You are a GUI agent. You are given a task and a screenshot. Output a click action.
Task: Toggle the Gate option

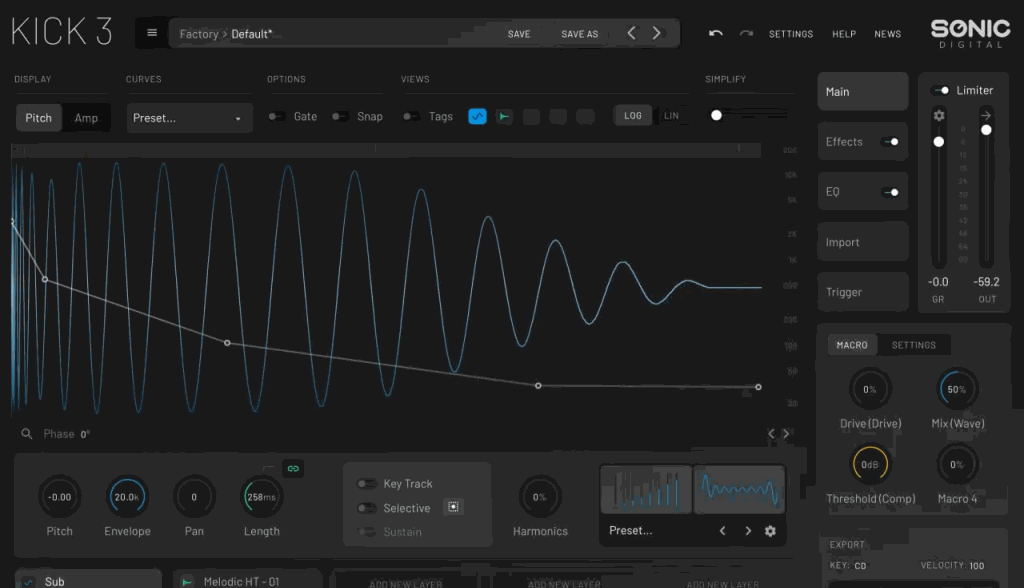tap(276, 116)
